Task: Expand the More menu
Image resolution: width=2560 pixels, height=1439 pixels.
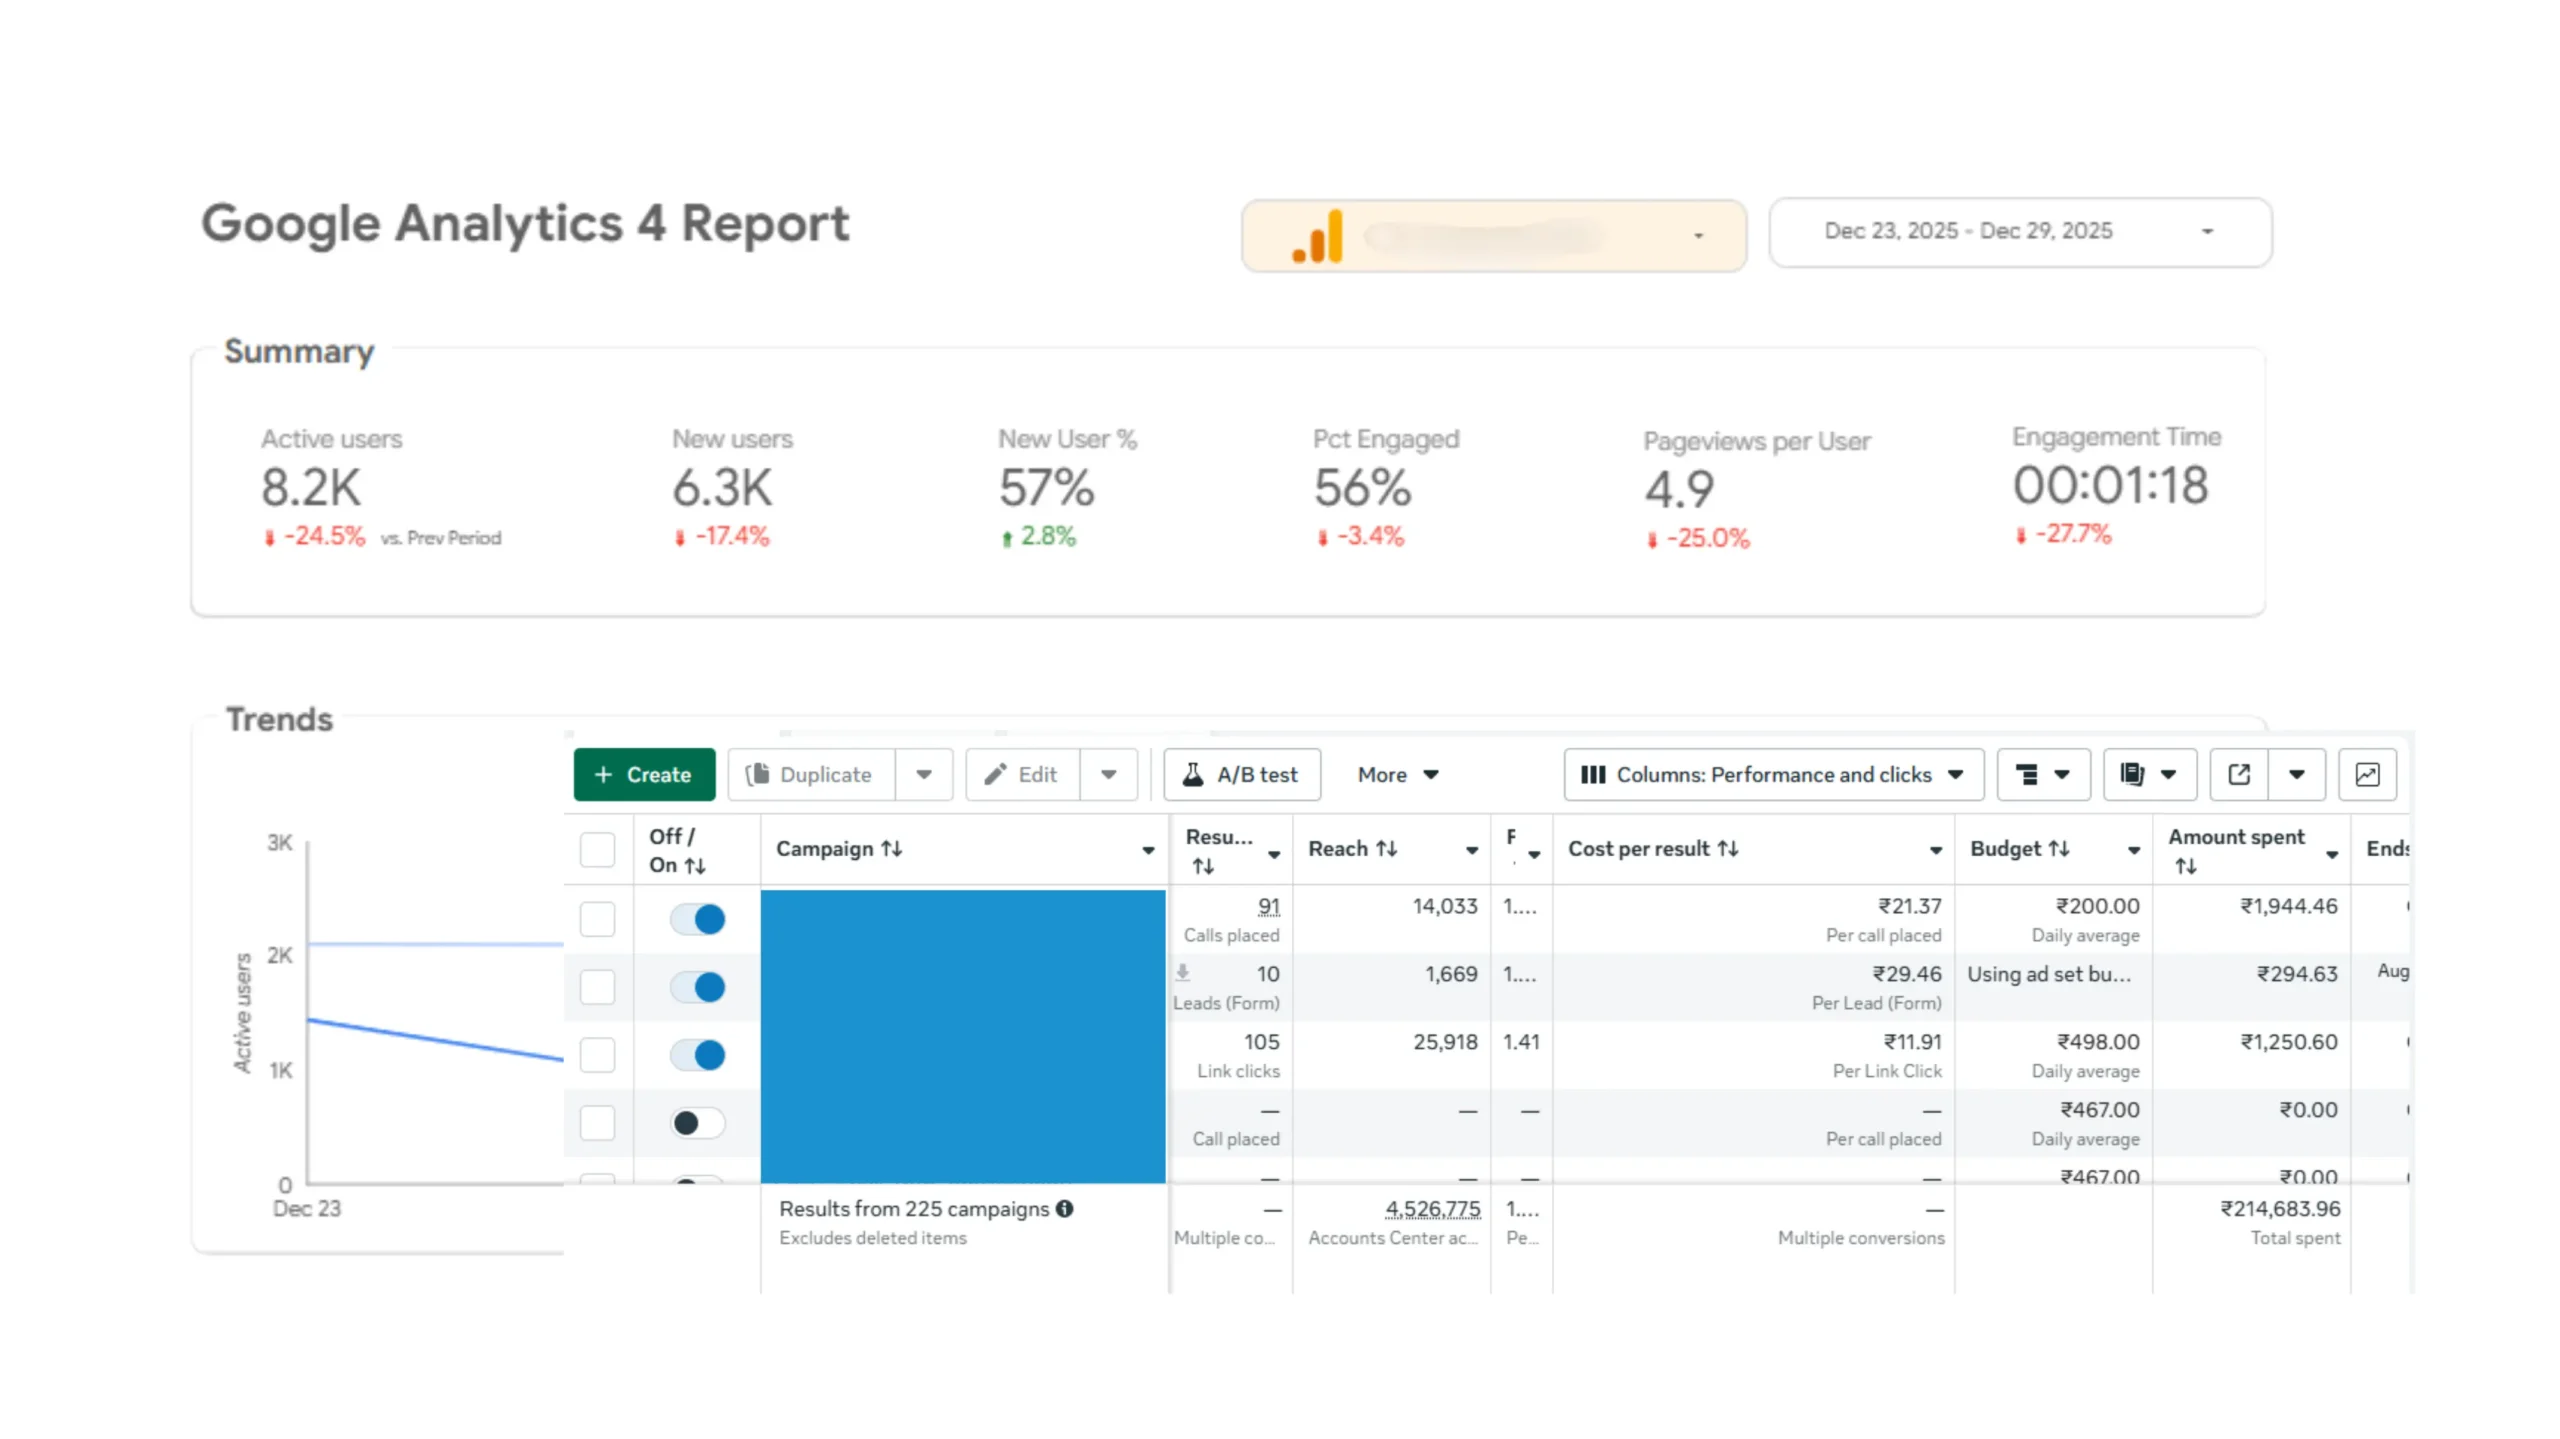Action: (1397, 774)
